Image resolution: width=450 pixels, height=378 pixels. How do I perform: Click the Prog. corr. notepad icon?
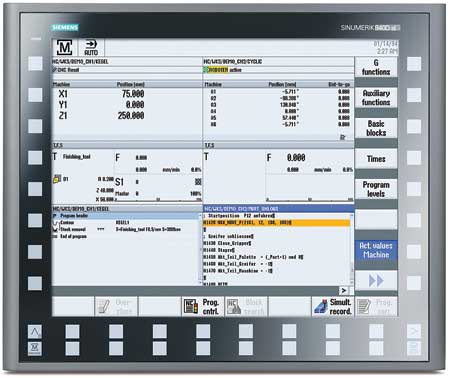pyautogui.click(x=364, y=306)
